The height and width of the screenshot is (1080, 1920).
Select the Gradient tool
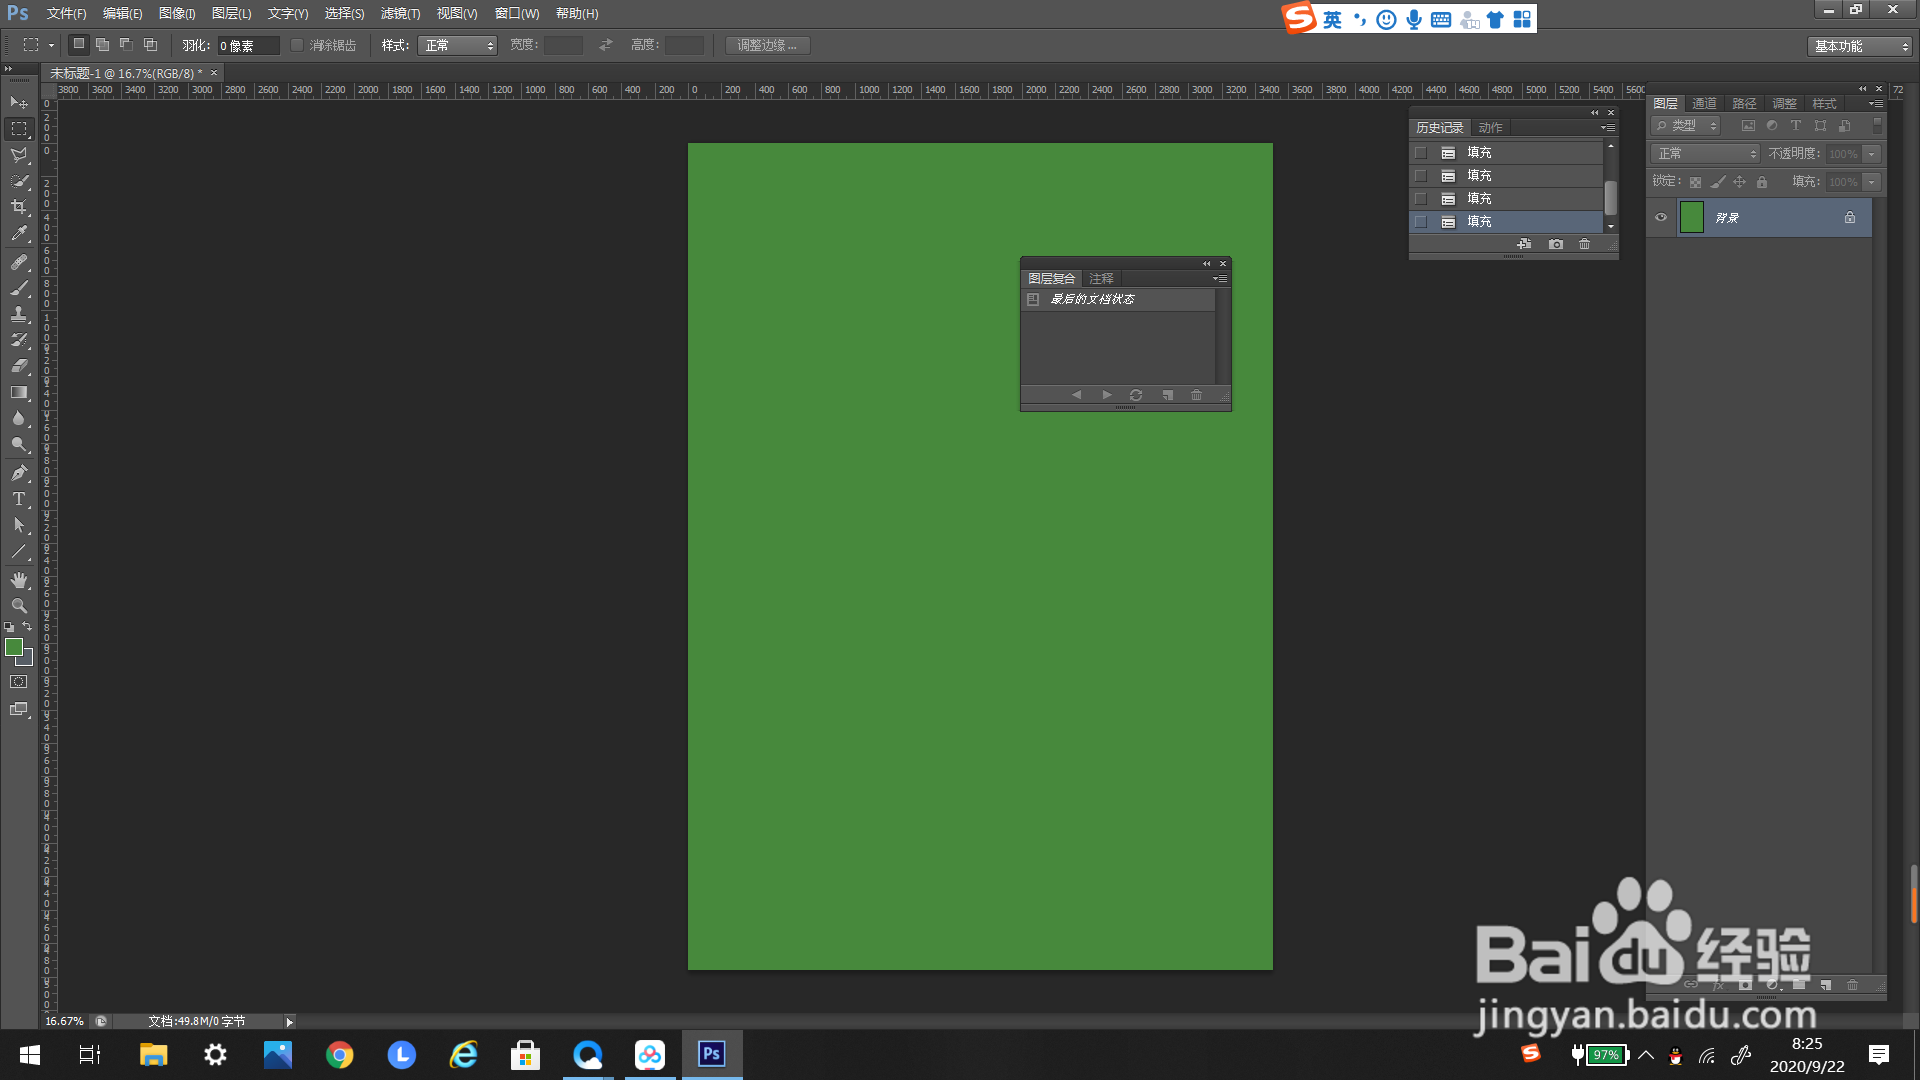point(19,393)
